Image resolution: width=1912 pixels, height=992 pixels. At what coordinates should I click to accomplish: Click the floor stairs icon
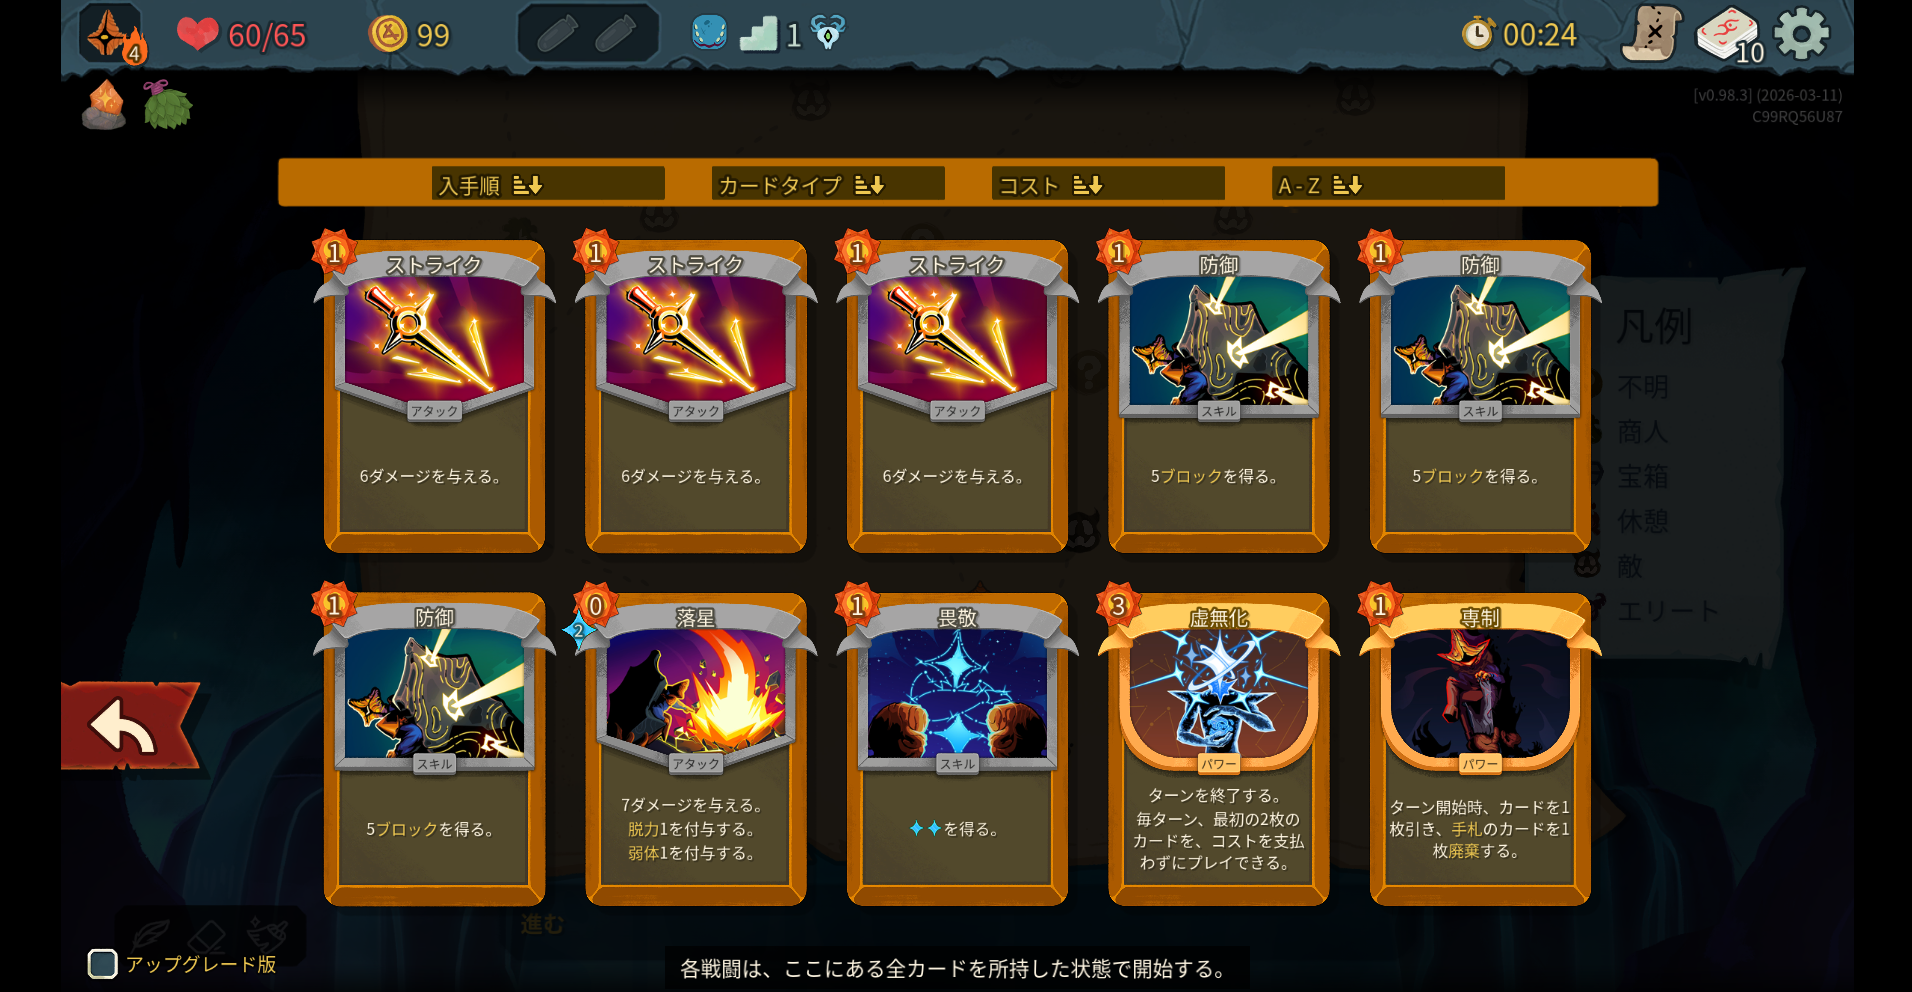(758, 34)
